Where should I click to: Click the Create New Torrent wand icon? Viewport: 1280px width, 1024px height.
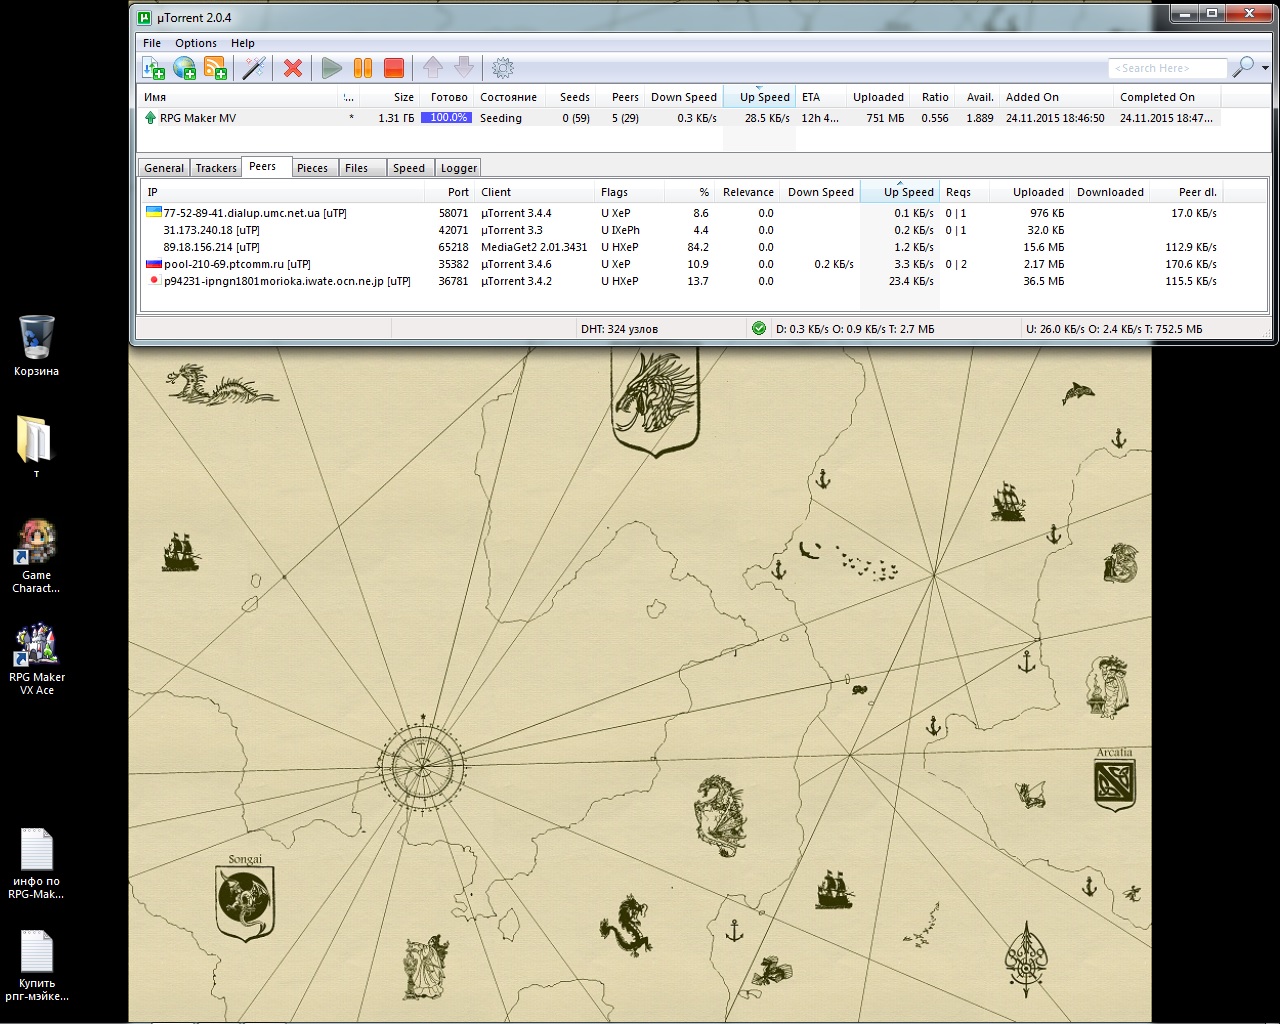(254, 67)
